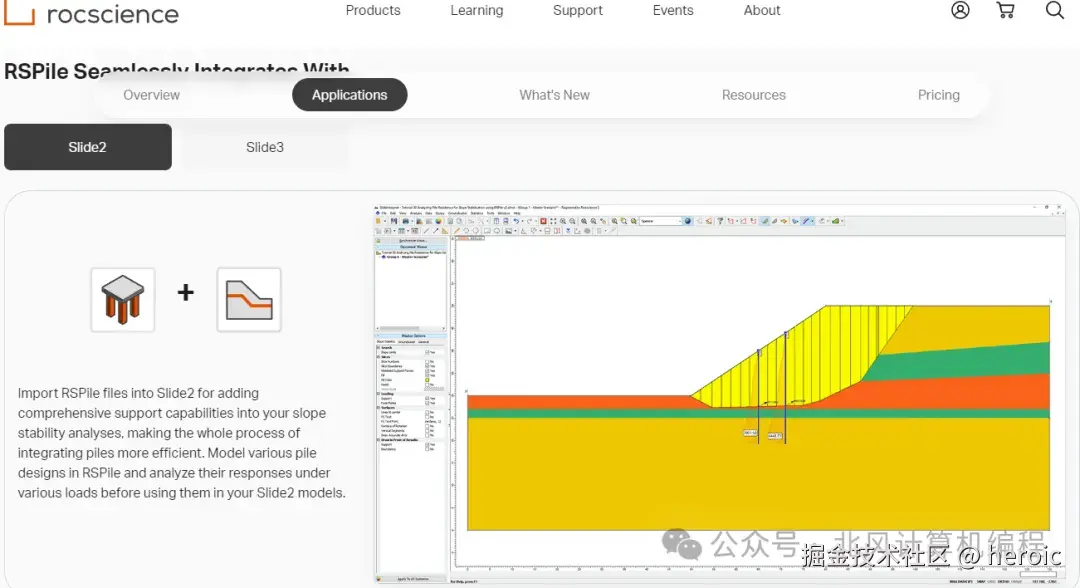Screen dimensions: 1080x588
Task: Click the Undo arrow in Slide2 toolbar
Action: point(516,221)
